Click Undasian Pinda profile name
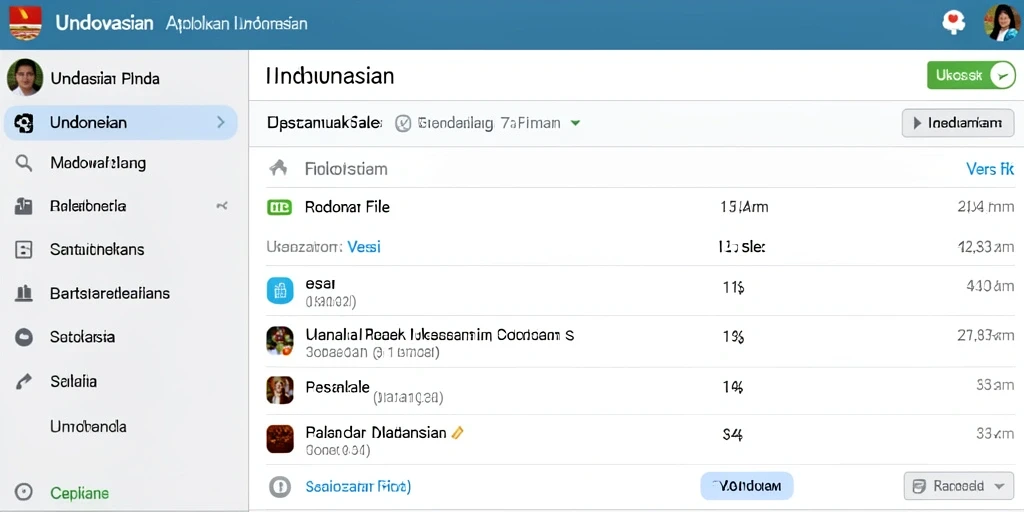The width and height of the screenshot is (1024, 512). [104, 79]
